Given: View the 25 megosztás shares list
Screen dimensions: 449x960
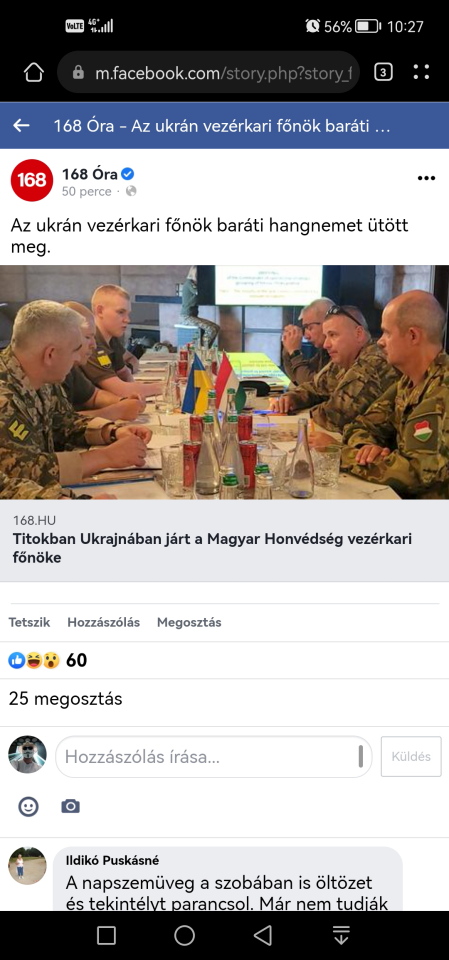Looking at the screenshot, I should click(66, 699).
